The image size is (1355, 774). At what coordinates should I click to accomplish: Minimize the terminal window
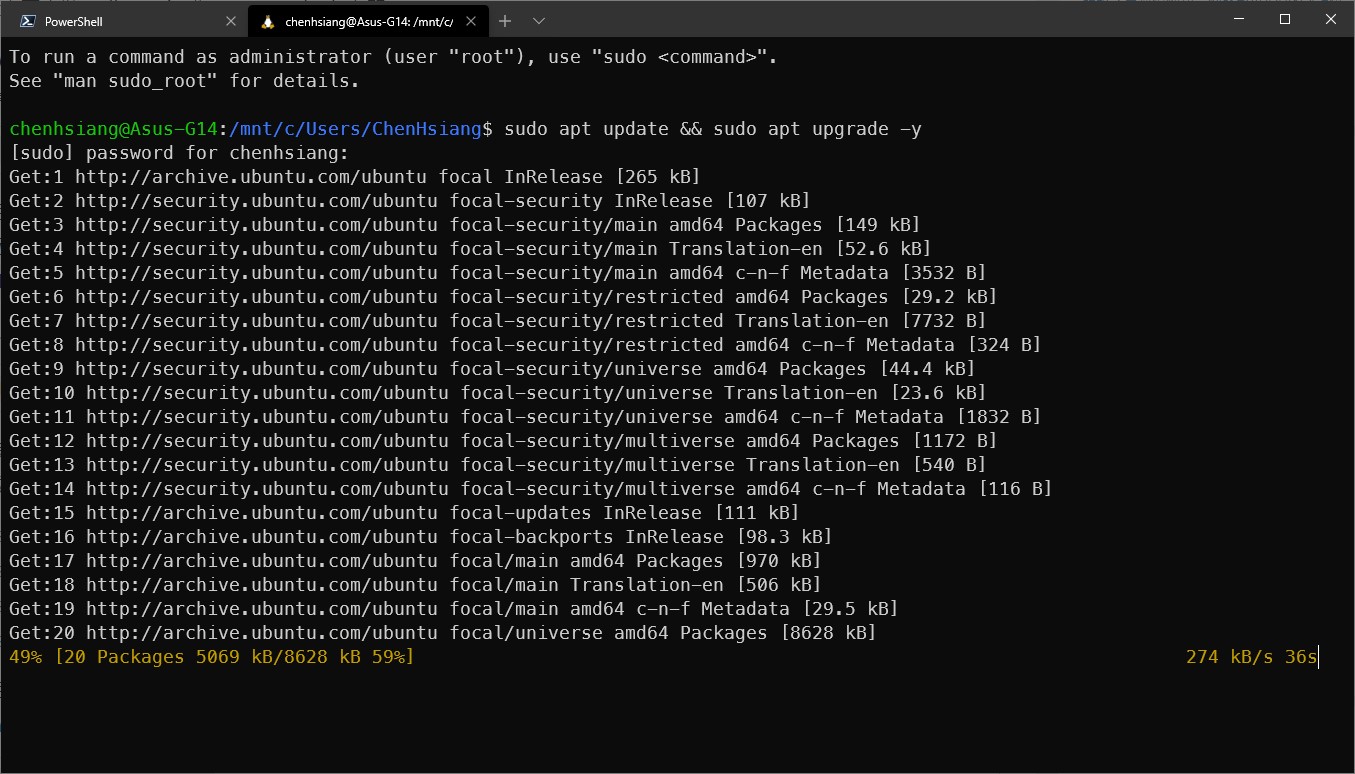pos(1240,19)
